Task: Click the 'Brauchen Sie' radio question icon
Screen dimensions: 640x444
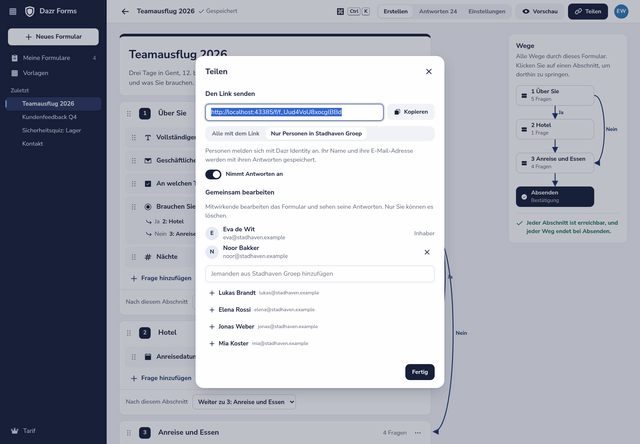Action: (148, 207)
